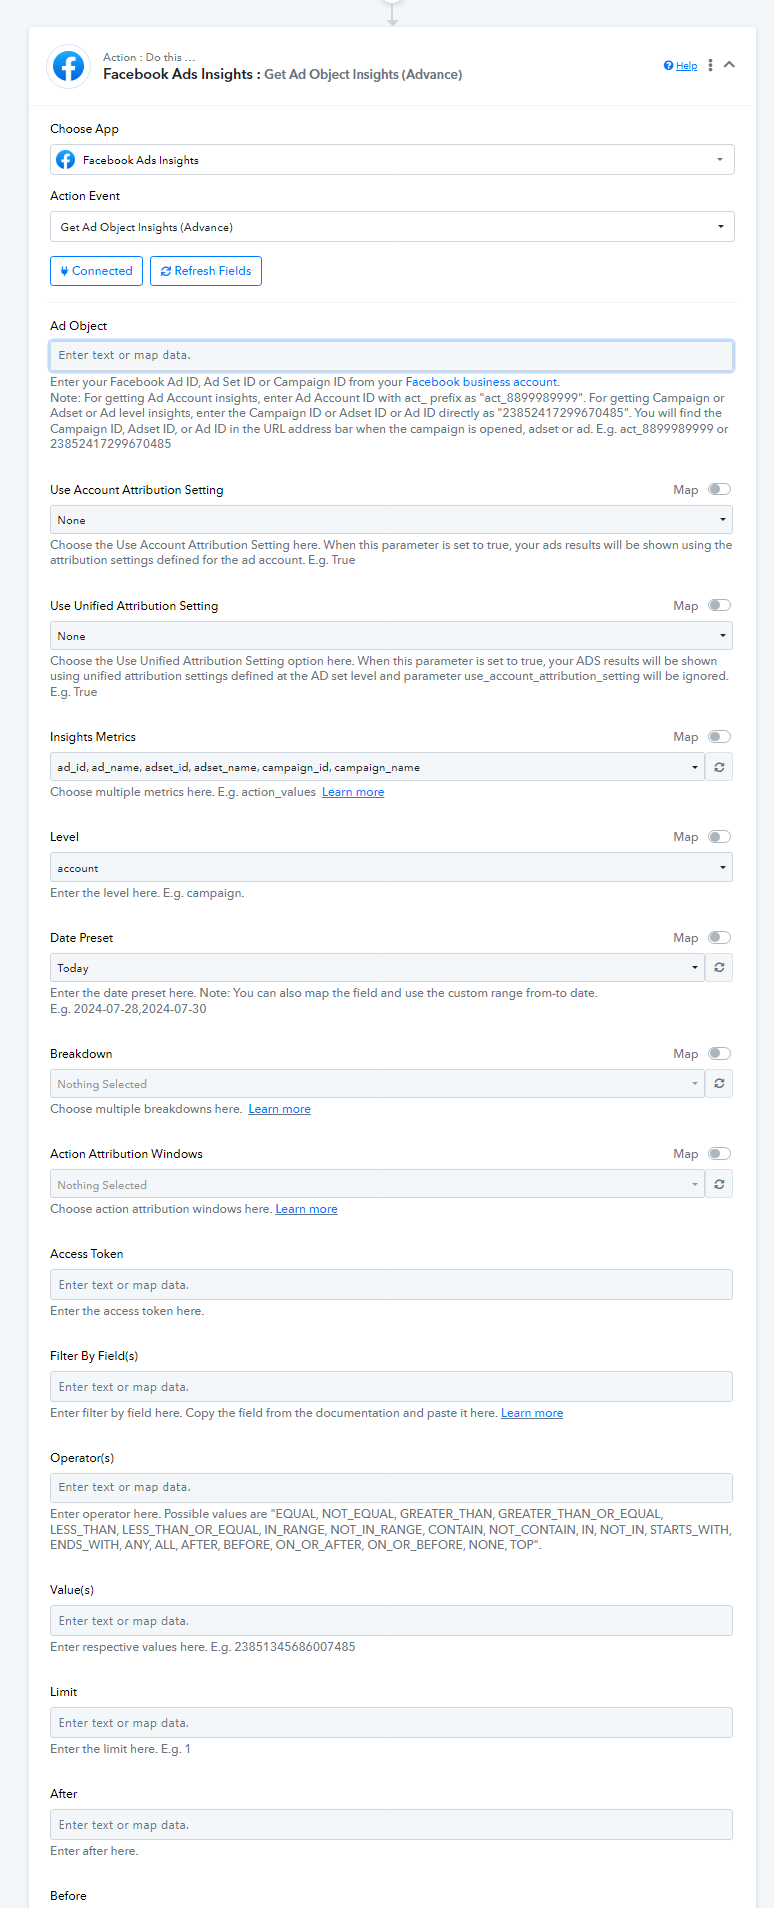The width and height of the screenshot is (774, 1908).
Task: Focus the Value(s) input field
Action: [392, 1621]
